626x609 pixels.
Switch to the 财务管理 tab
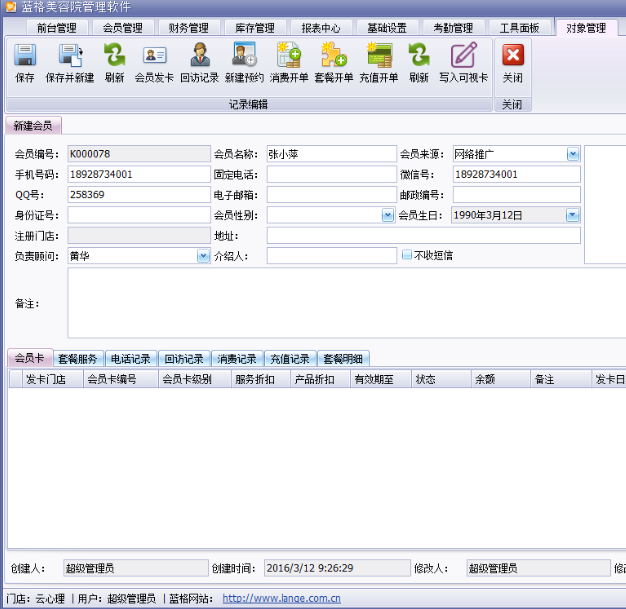point(188,28)
